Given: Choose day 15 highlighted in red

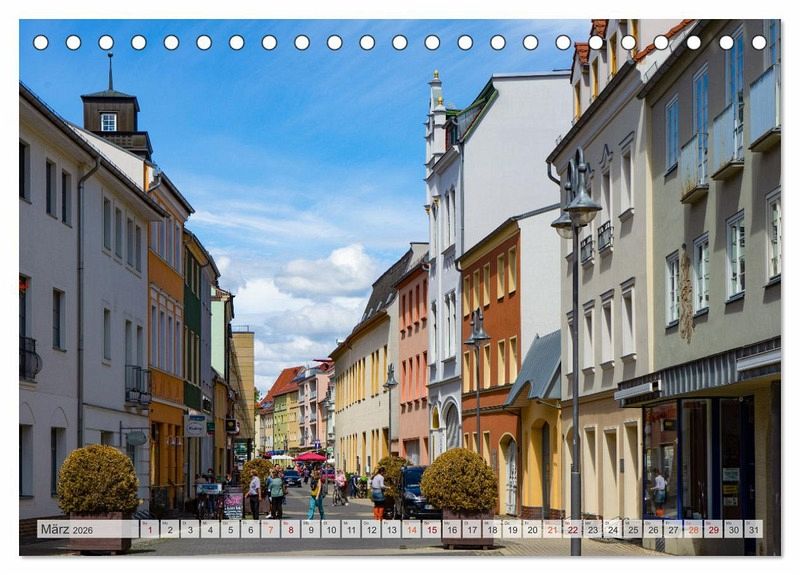Looking at the screenshot, I should pyautogui.click(x=431, y=529).
